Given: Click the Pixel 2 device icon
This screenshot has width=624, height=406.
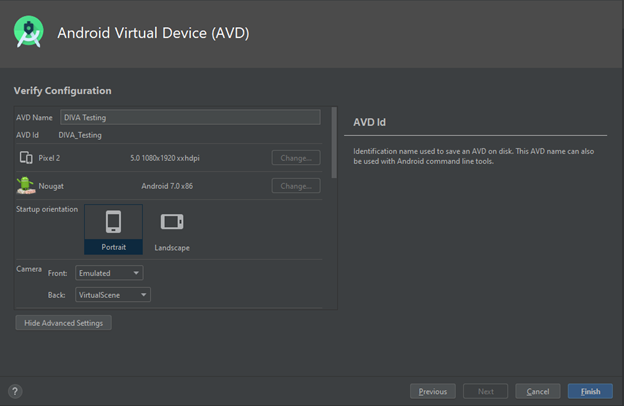Looking at the screenshot, I should [x=26, y=158].
